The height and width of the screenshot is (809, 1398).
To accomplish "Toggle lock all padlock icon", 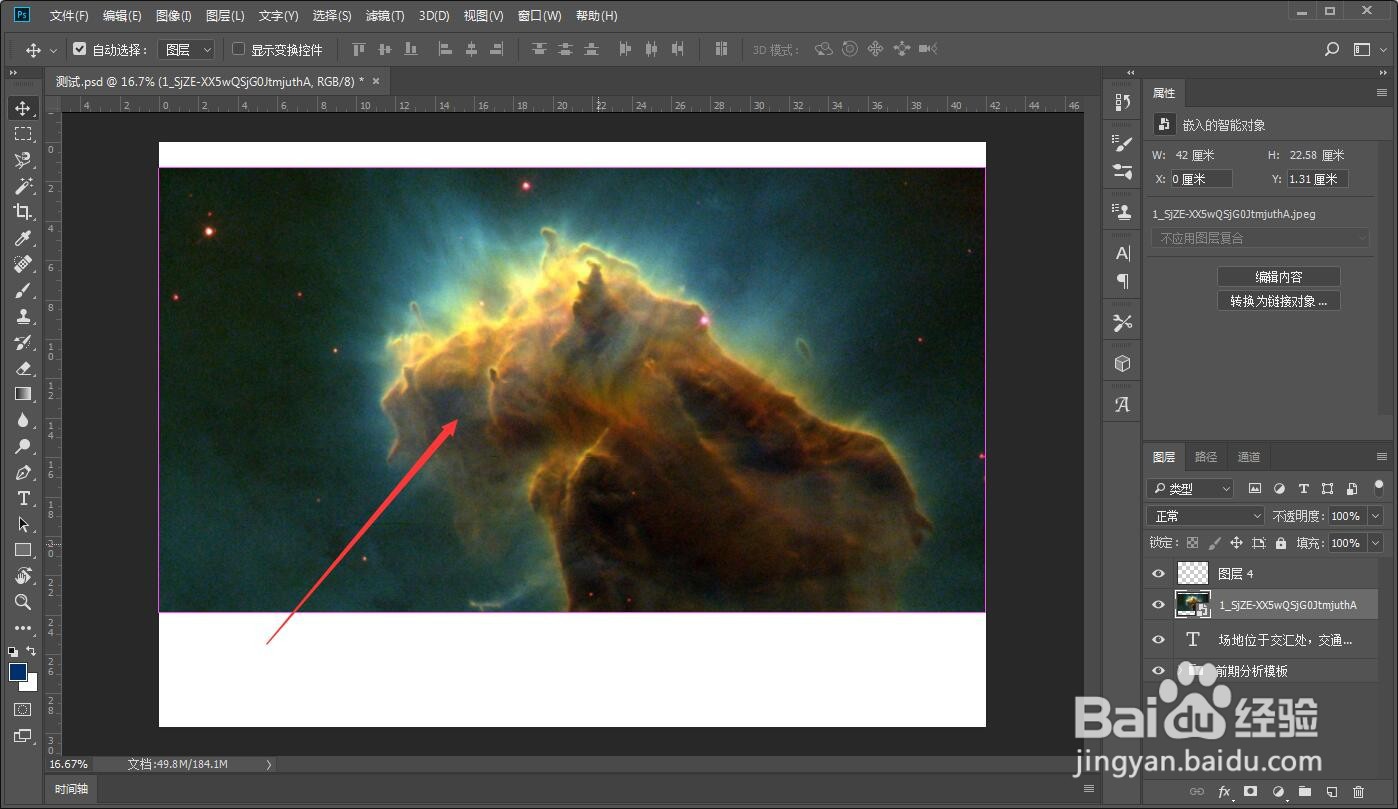I will click(x=1281, y=543).
